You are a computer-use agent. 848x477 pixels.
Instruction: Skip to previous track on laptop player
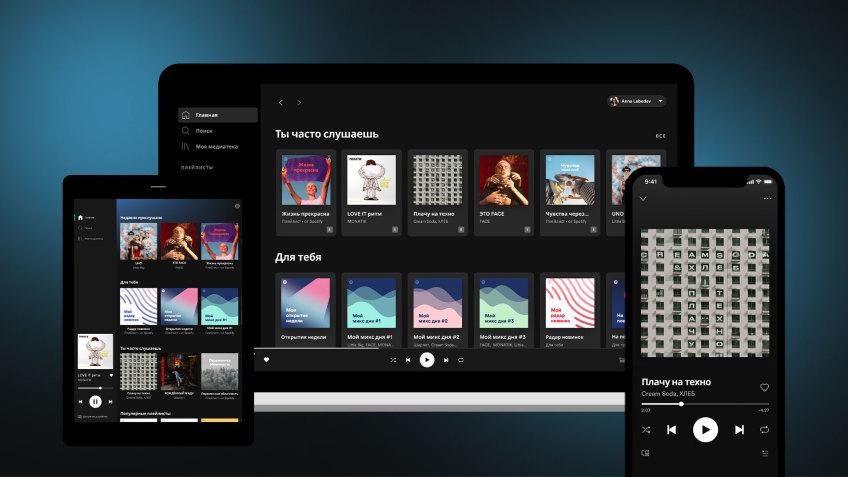(x=408, y=360)
